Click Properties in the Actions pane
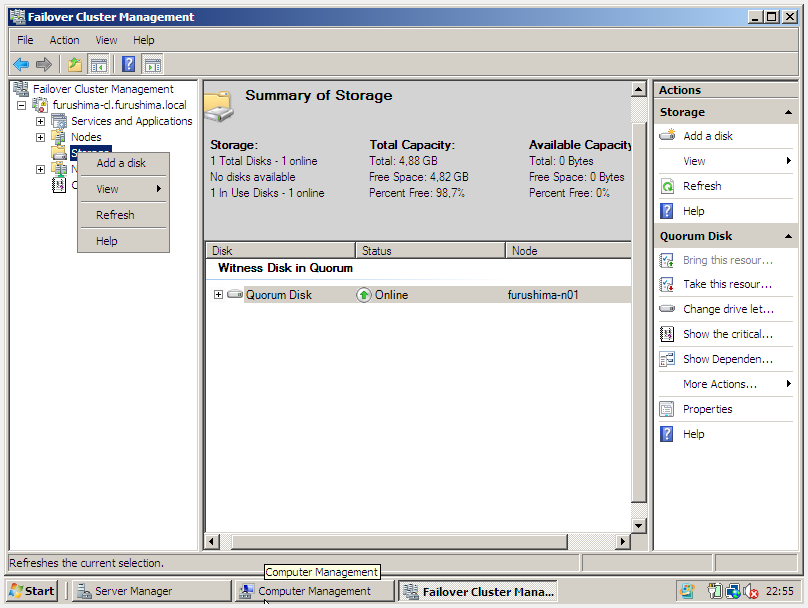Screen dimensions: 808x608 point(708,409)
